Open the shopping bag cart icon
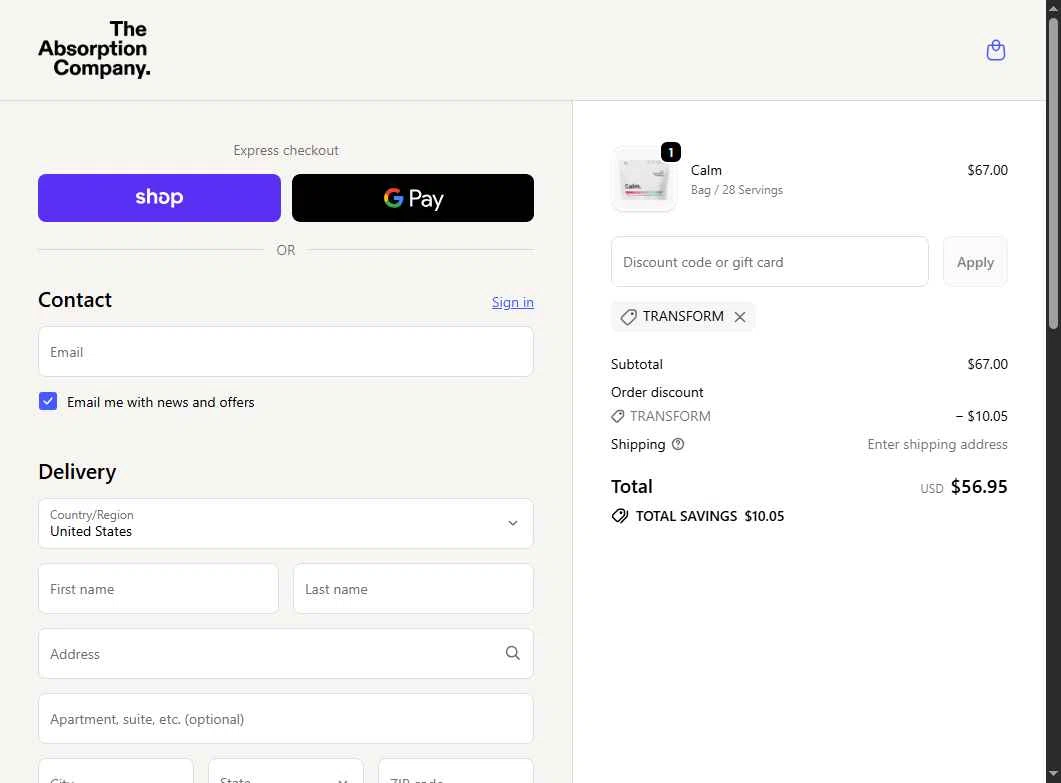 click(x=995, y=50)
